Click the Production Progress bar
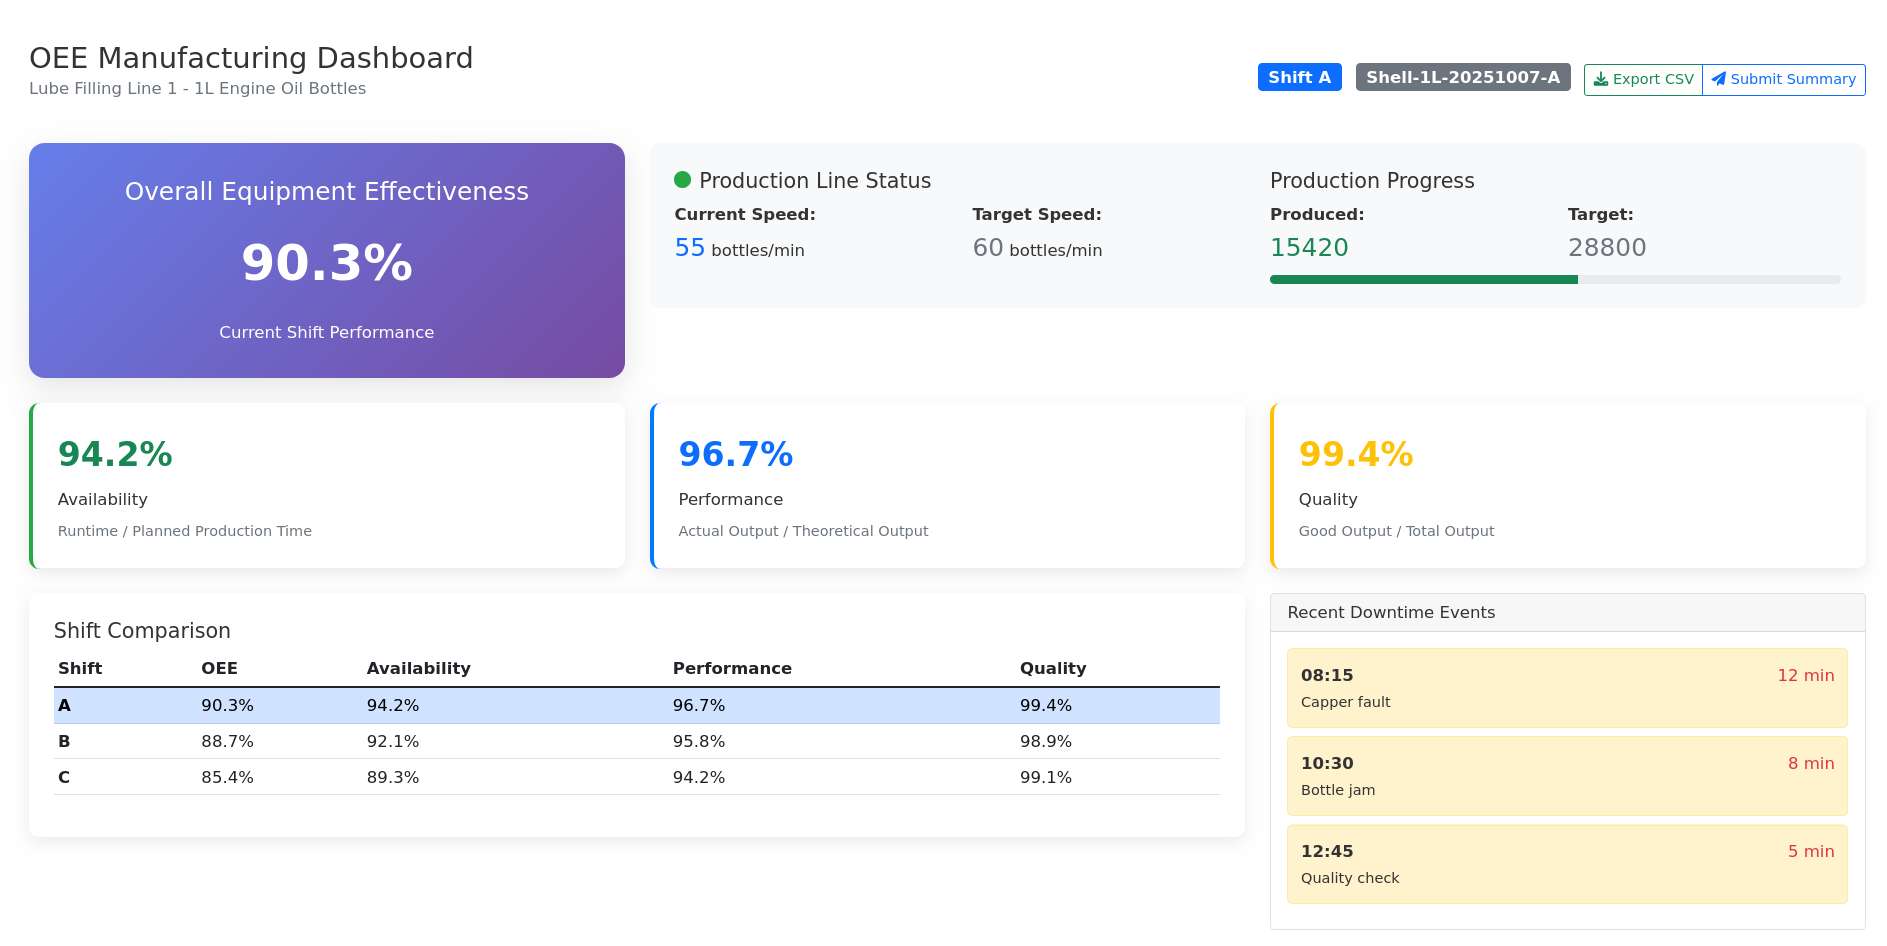Image resolution: width=1887 pixels, height=946 pixels. [x=1555, y=280]
